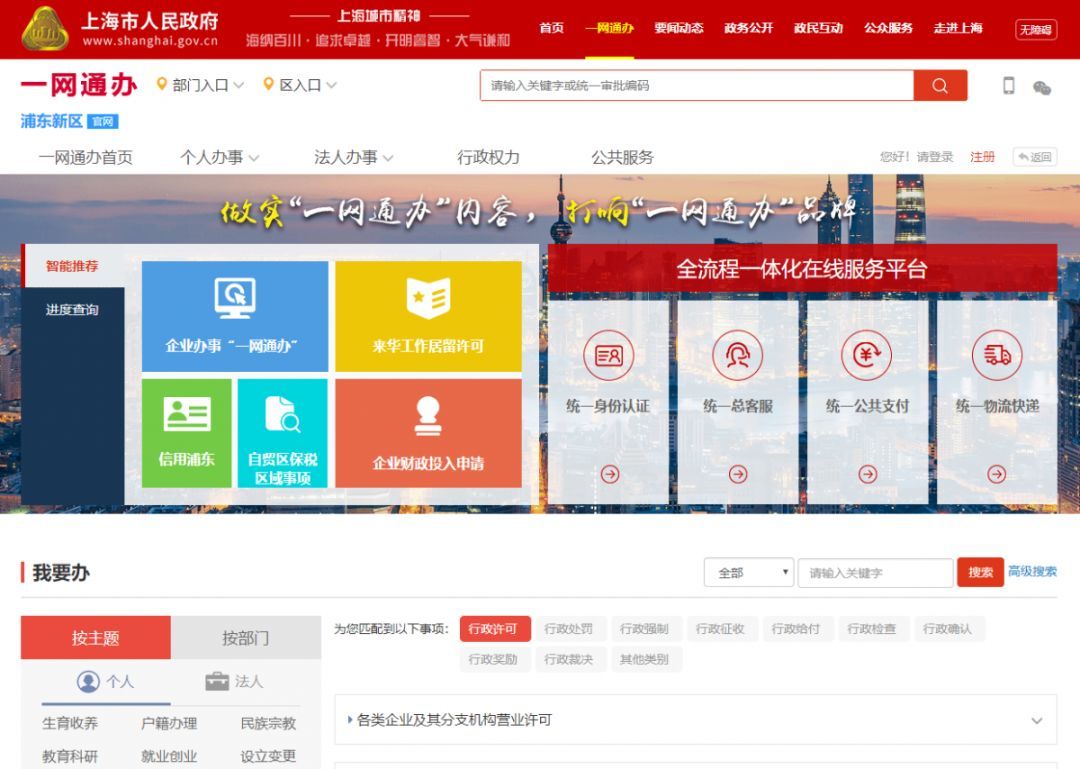Open the 高级搜索 link
Screen dimensions: 1080x769
(x=1032, y=571)
